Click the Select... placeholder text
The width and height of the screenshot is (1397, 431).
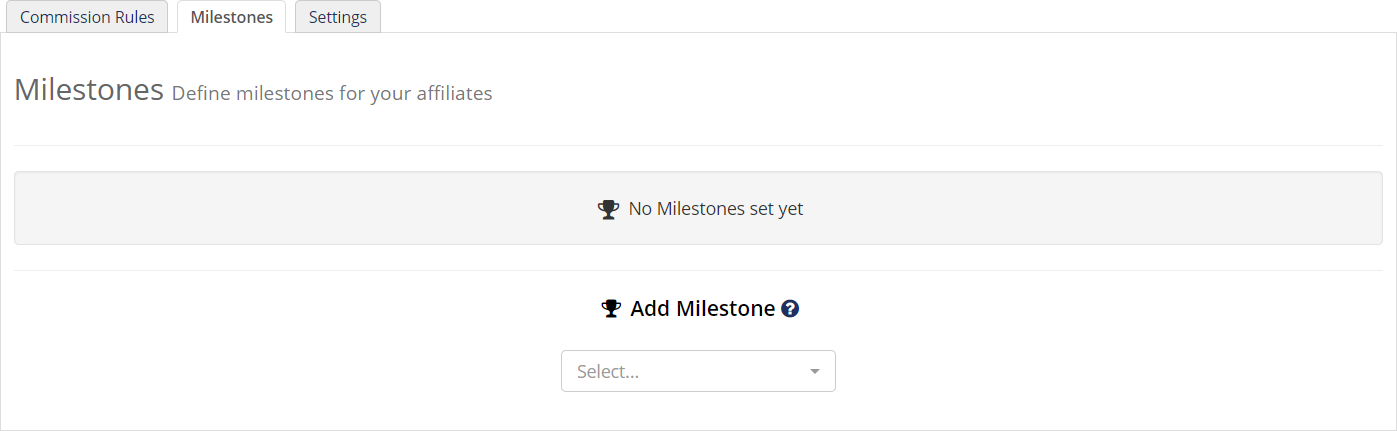point(608,372)
